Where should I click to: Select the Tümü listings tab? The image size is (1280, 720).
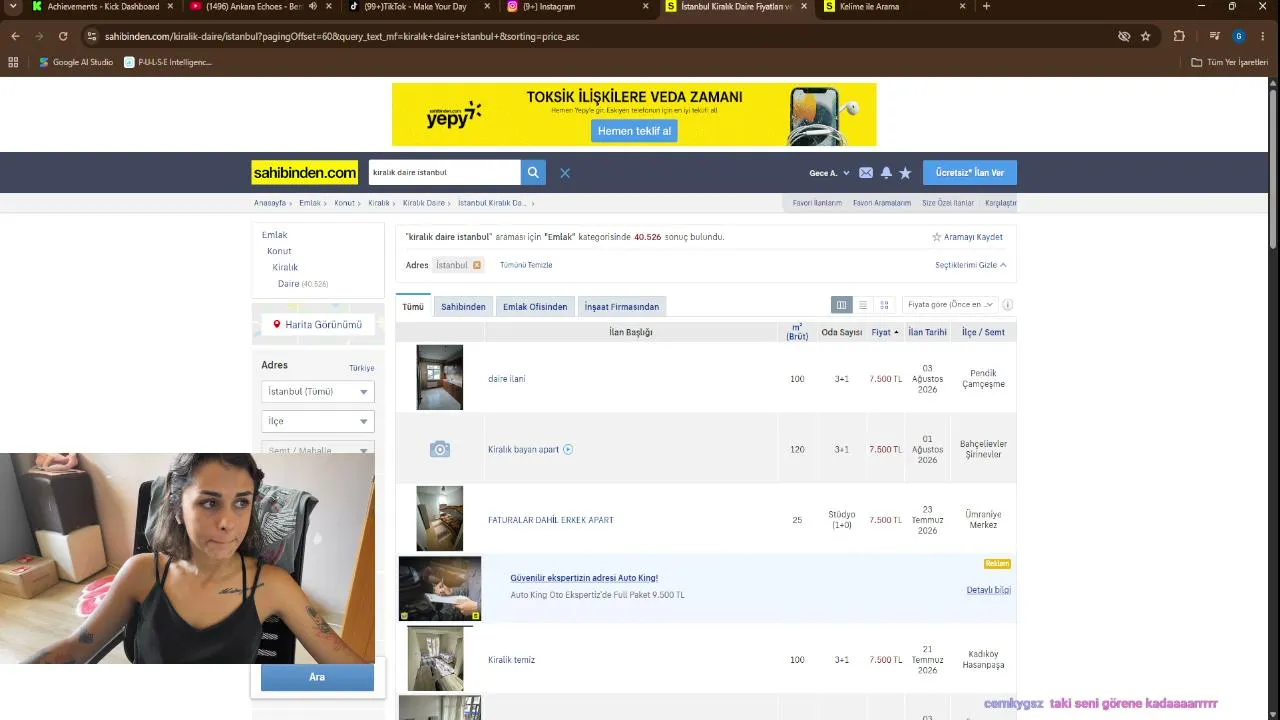coord(413,307)
